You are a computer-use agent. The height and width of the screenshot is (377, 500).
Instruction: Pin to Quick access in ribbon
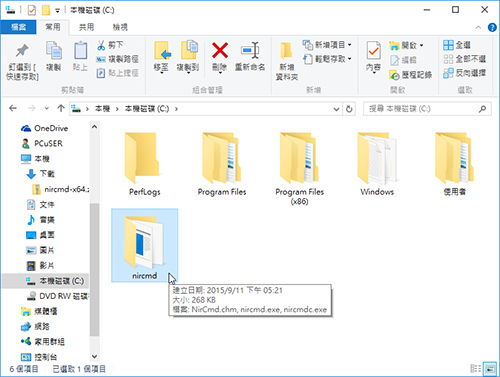(x=22, y=62)
